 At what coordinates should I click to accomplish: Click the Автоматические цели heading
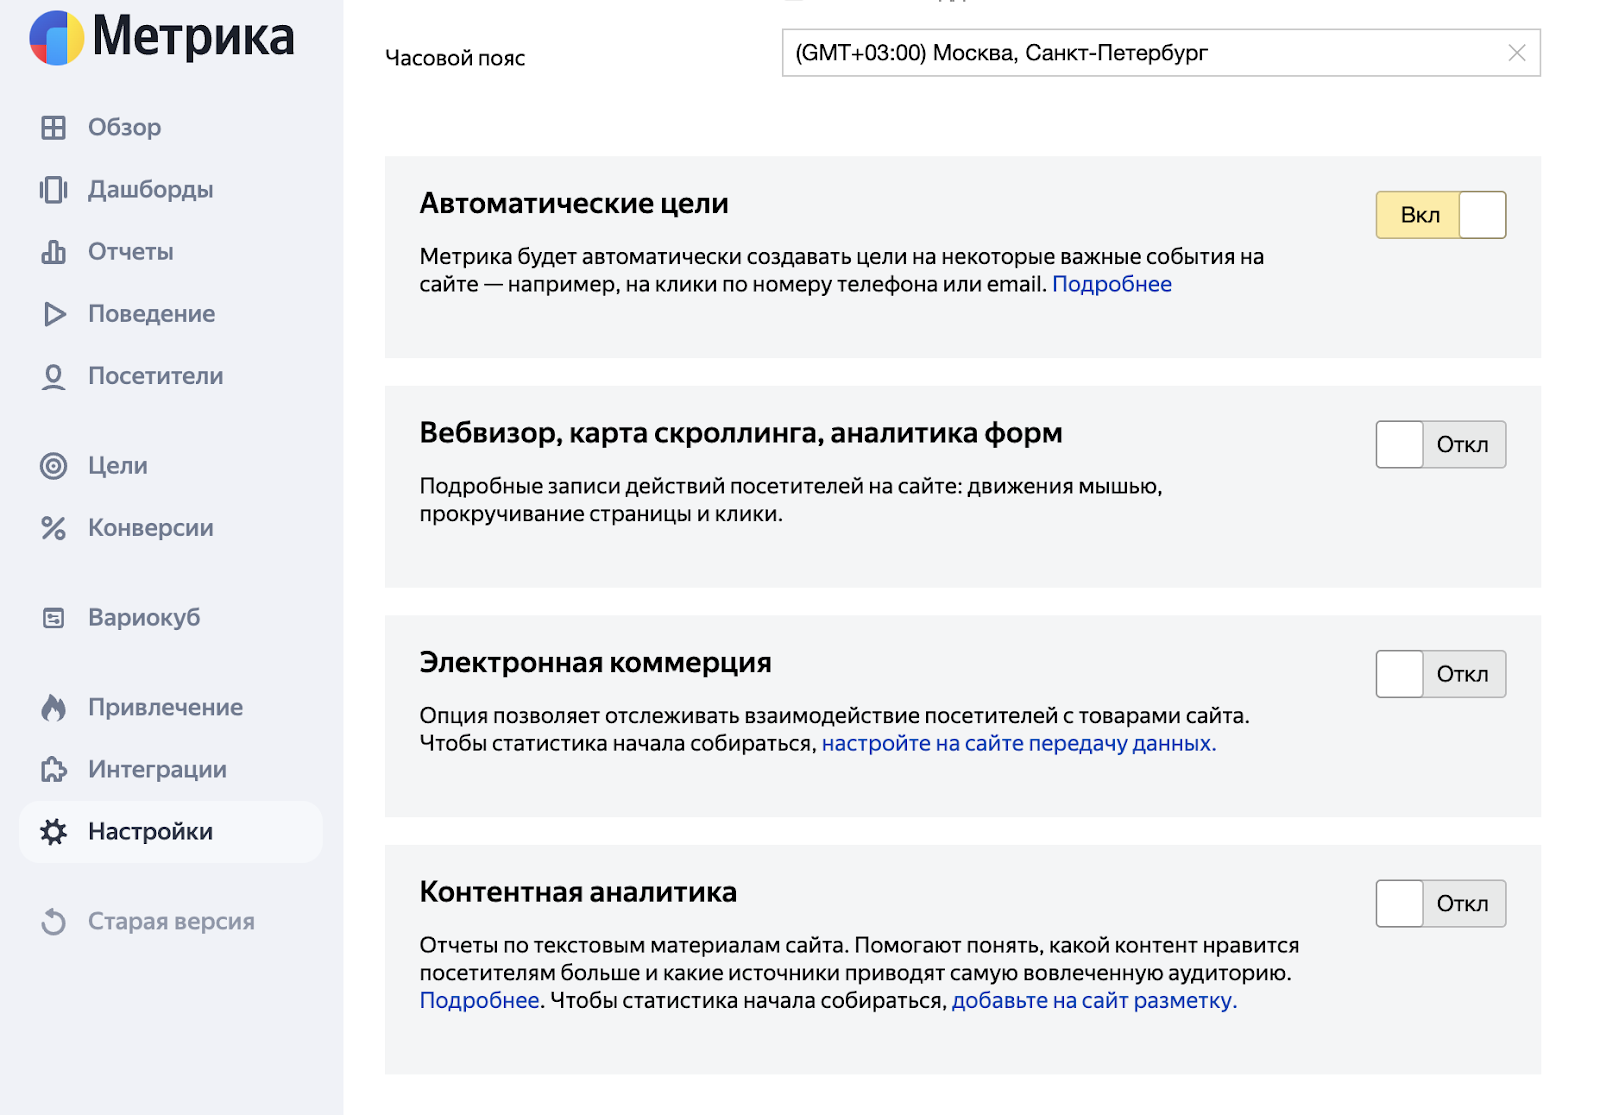[574, 204]
